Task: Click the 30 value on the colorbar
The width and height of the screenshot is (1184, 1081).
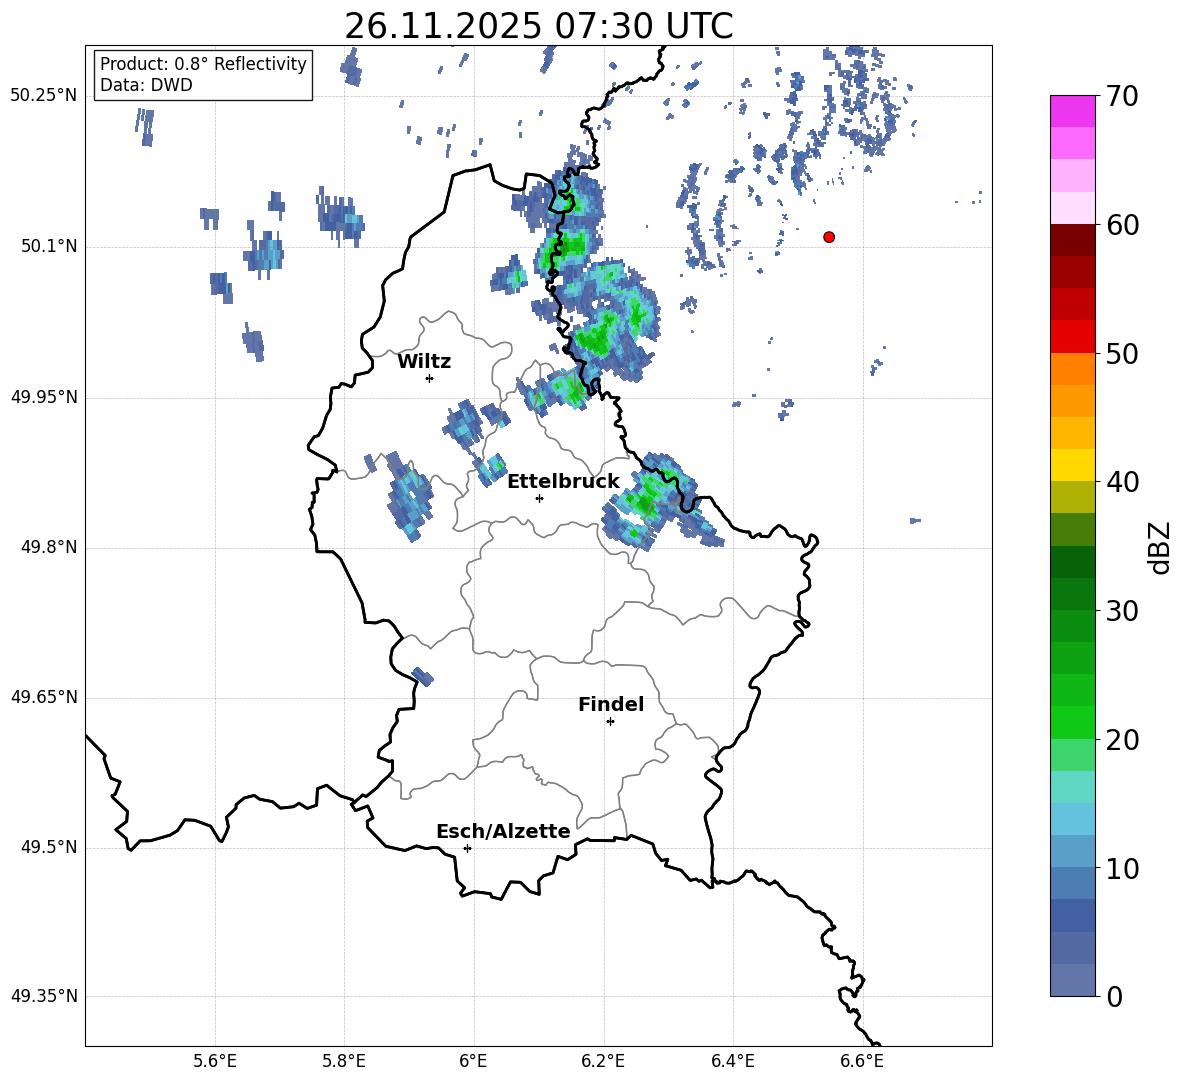Action: pyautogui.click(x=1122, y=611)
